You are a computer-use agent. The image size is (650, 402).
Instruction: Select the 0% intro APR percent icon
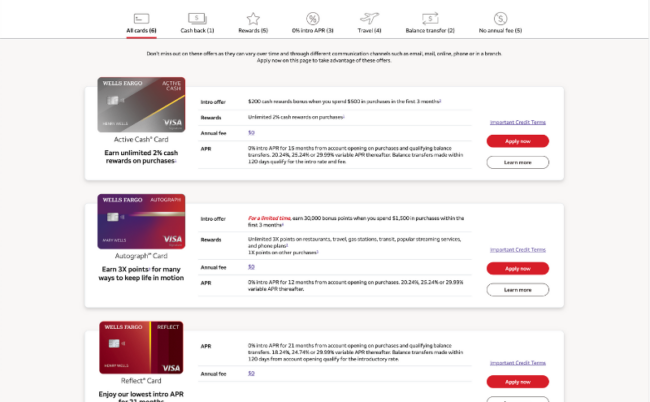[x=312, y=18]
